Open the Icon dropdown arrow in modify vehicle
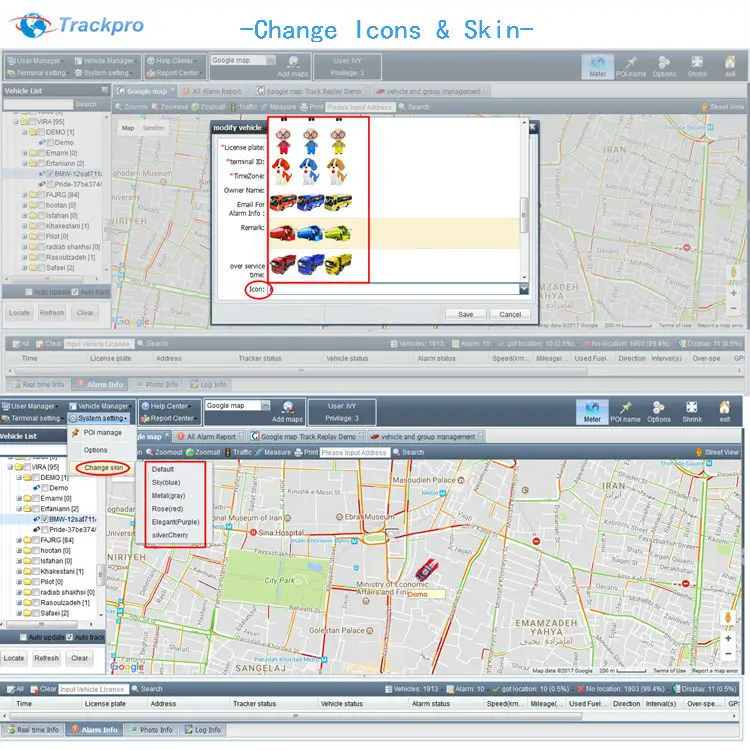 pos(524,289)
